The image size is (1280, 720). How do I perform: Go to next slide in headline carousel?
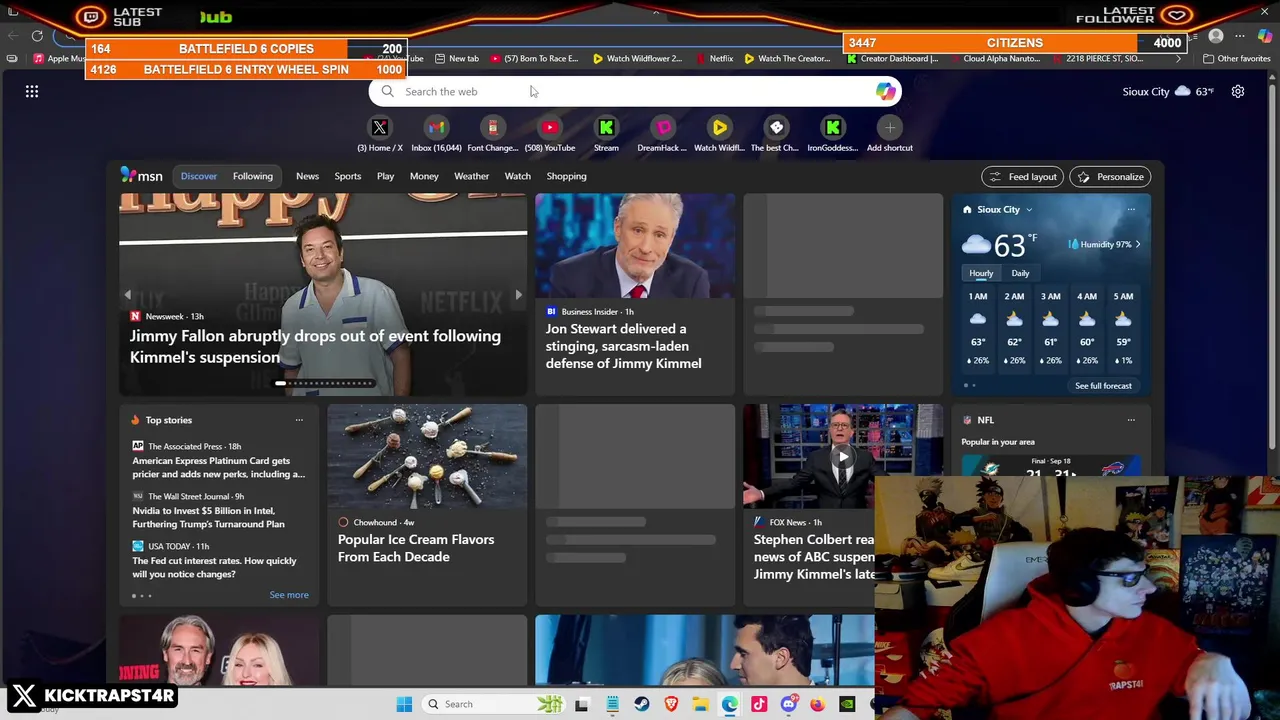(x=518, y=295)
